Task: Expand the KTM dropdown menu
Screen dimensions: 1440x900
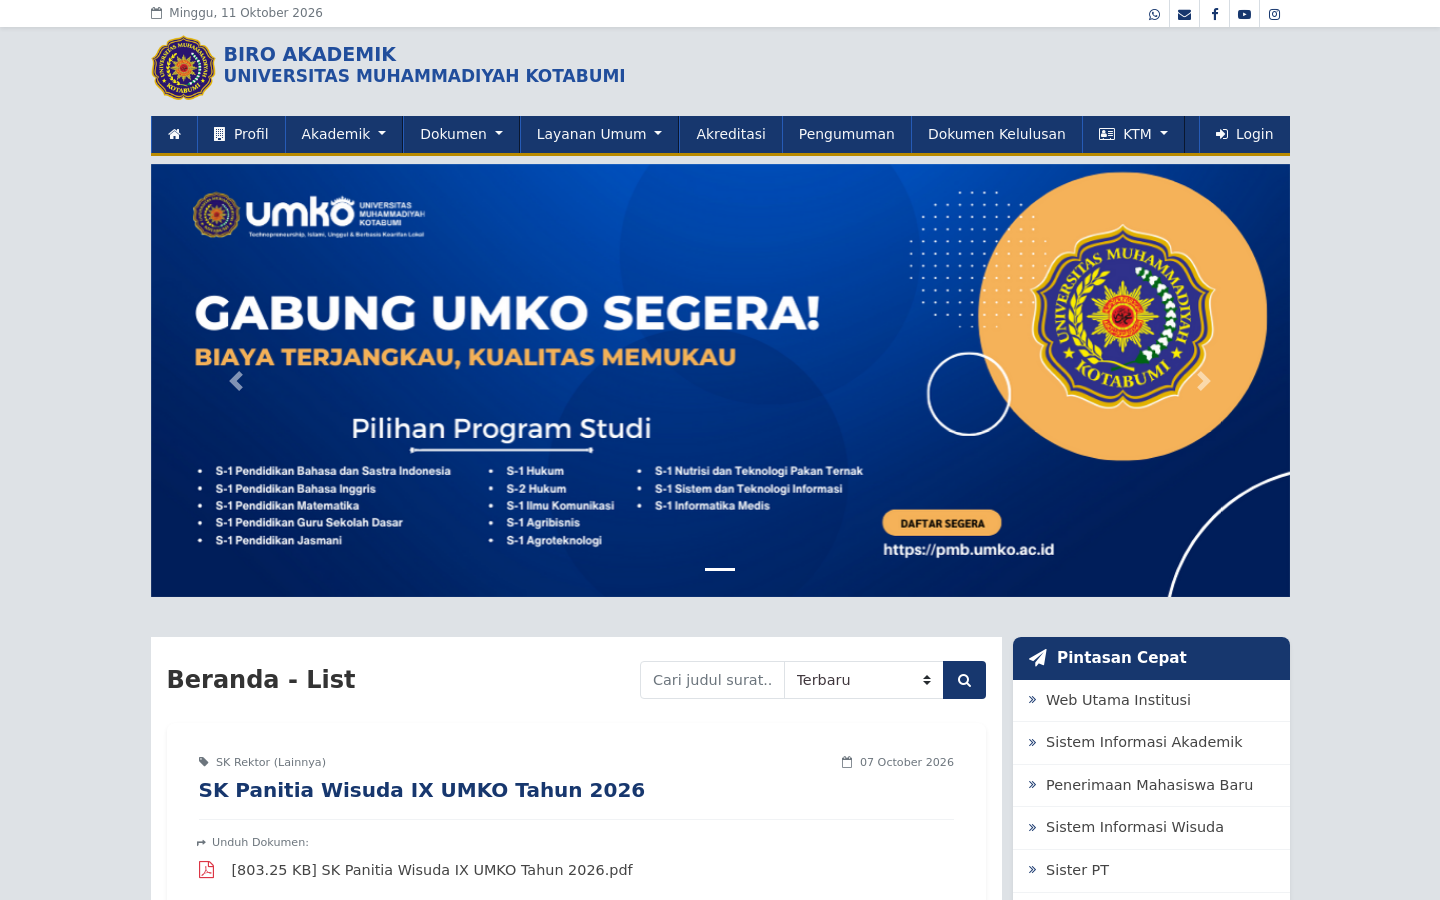Action: click(1133, 134)
